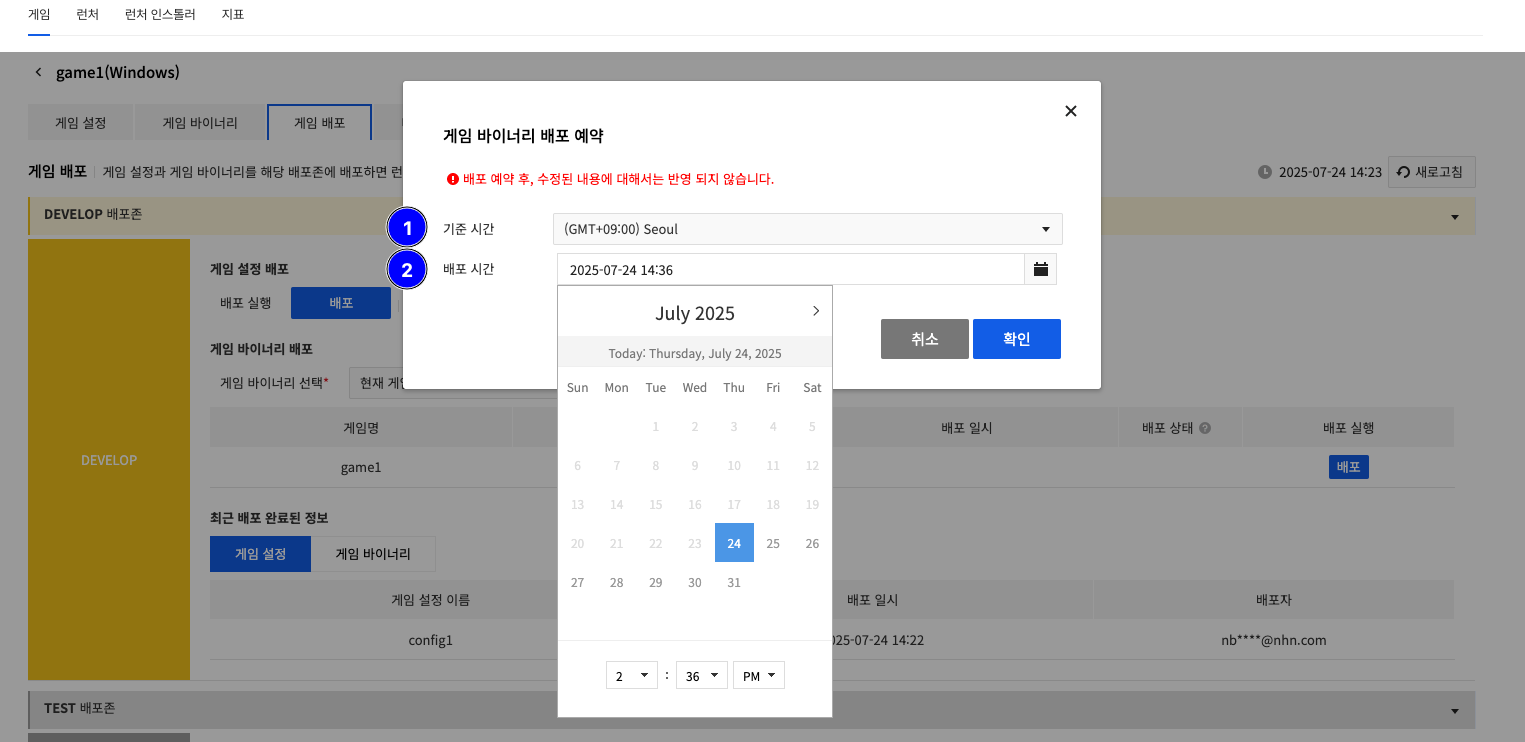Viewport: 1525px width, 742px height.
Task: Click the help icon beside 배포 상태
Action: click(x=1205, y=428)
